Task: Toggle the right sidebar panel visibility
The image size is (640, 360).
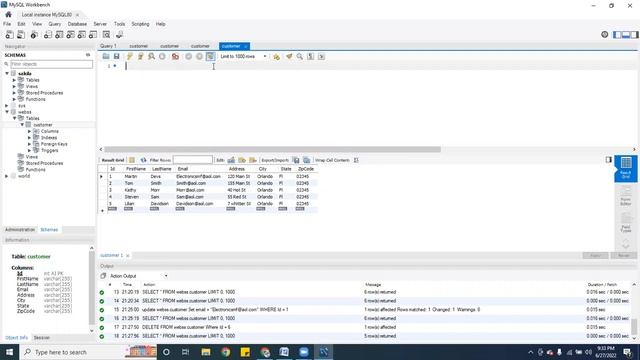Action: click(x=635, y=35)
